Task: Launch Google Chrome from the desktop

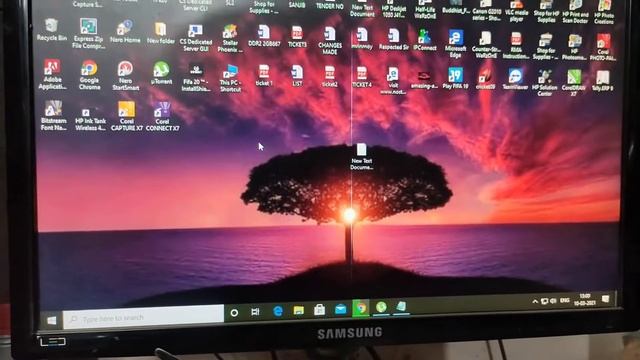Action: pyautogui.click(x=89, y=75)
